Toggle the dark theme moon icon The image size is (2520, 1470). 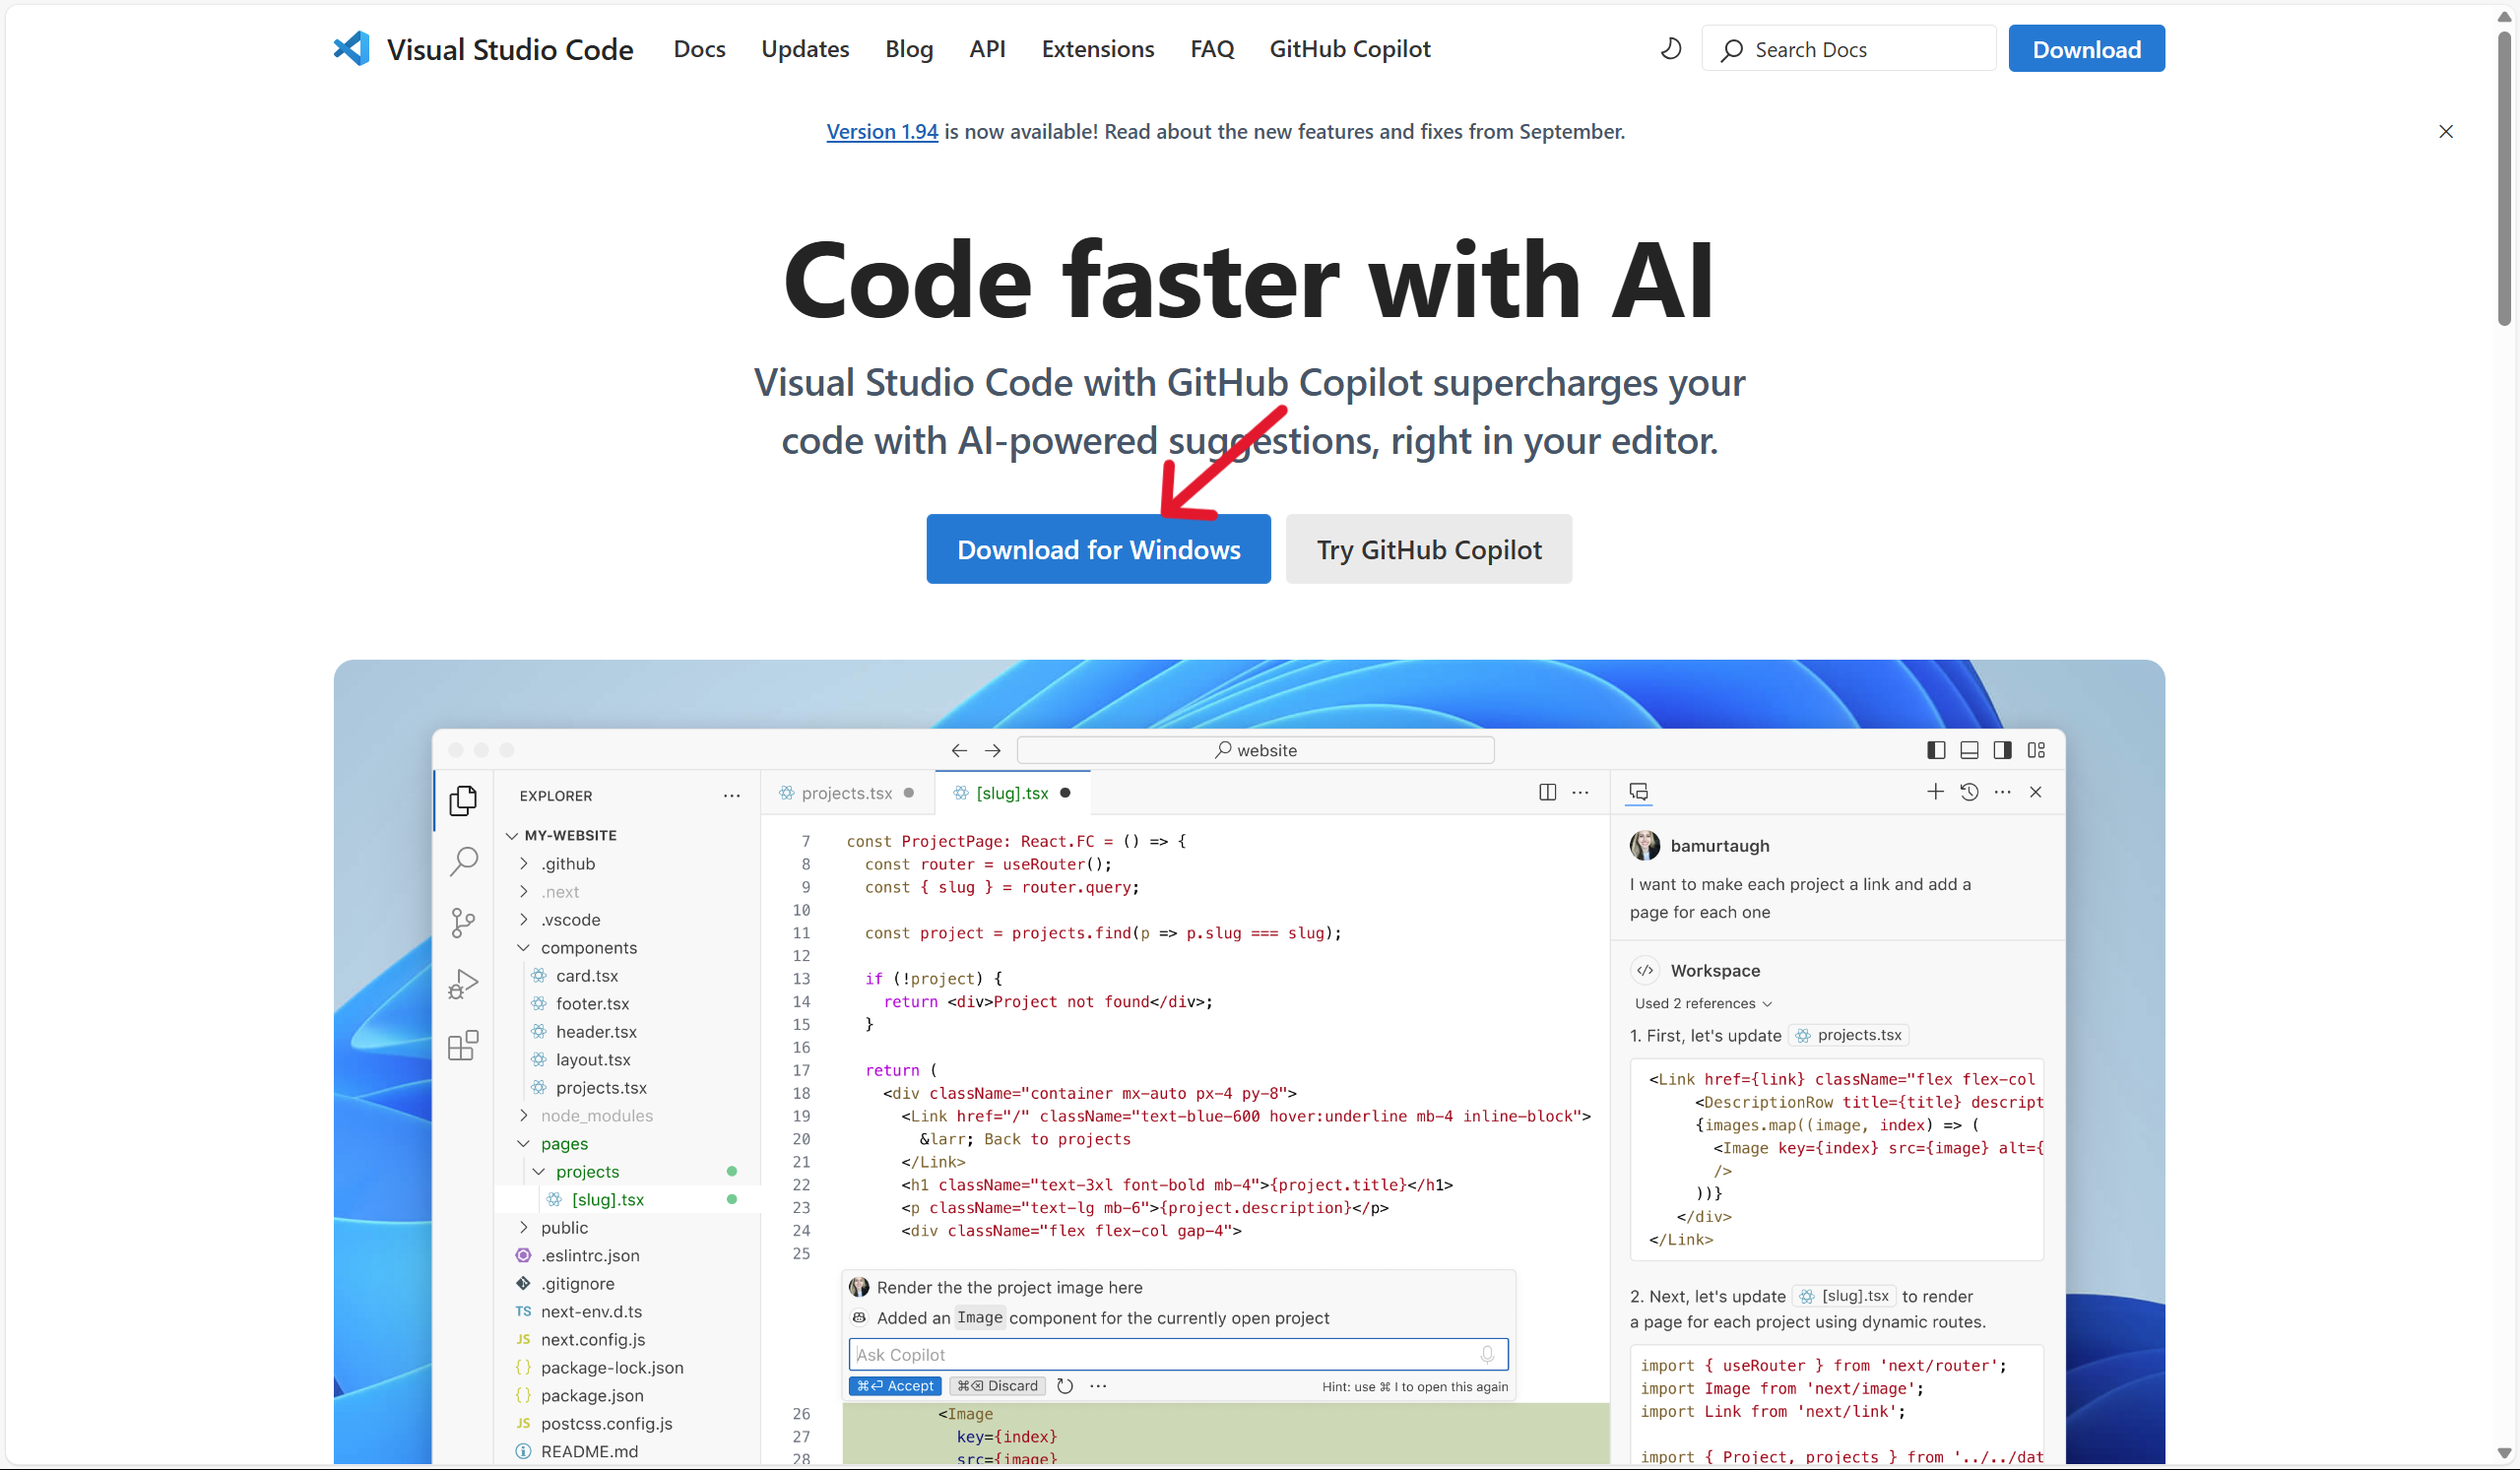tap(1671, 48)
